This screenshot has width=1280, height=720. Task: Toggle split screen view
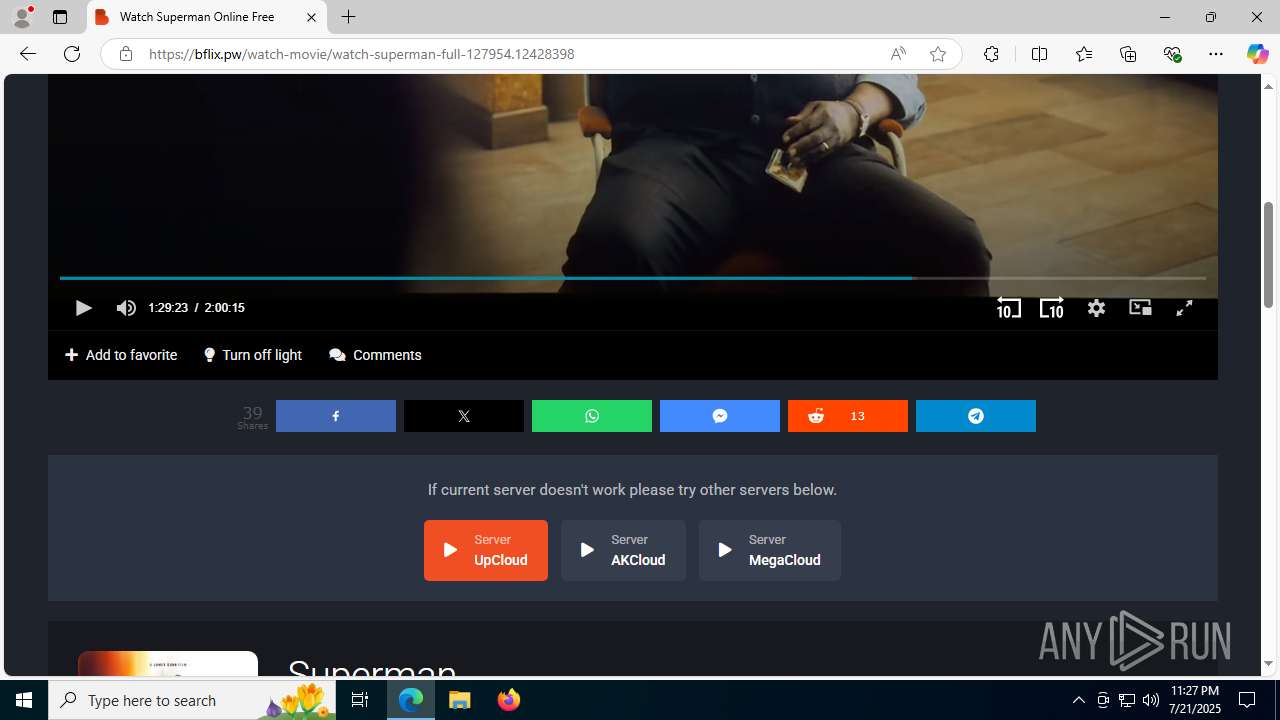(1039, 54)
